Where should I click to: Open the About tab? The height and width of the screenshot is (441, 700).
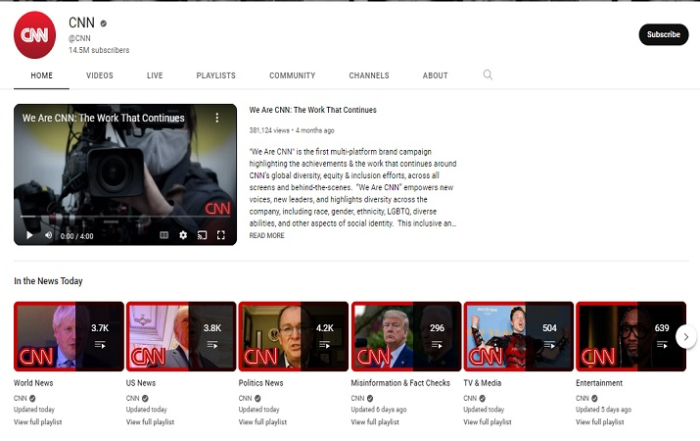point(435,75)
